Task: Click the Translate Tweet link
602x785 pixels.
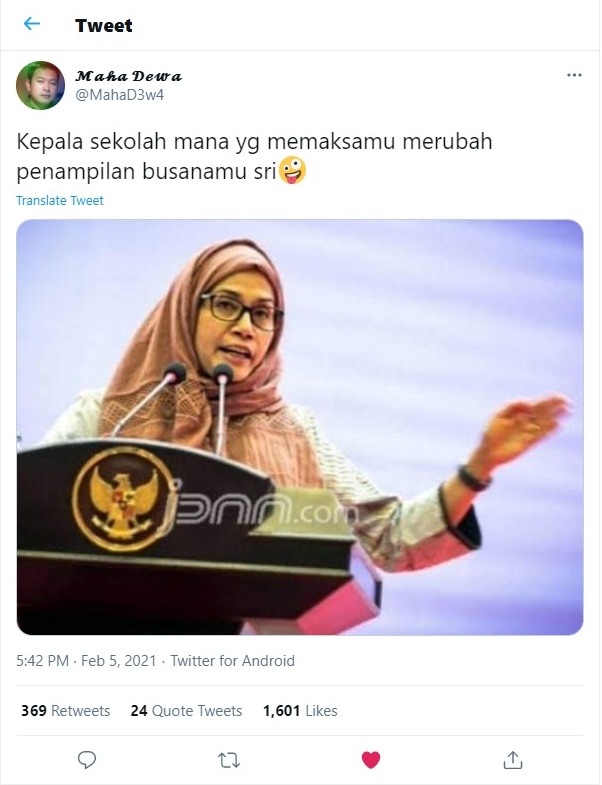Action: [x=60, y=201]
